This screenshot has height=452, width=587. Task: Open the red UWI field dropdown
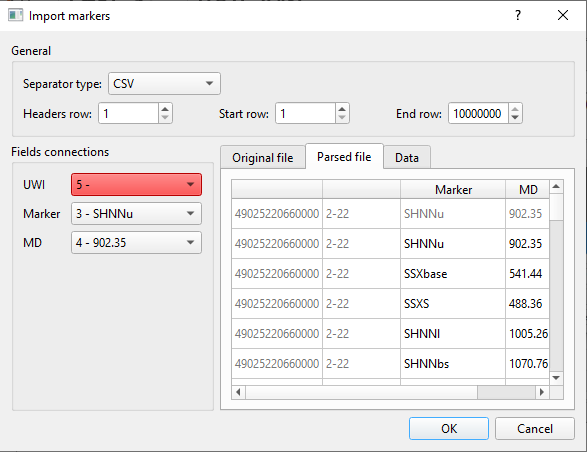pyautogui.click(x=136, y=184)
